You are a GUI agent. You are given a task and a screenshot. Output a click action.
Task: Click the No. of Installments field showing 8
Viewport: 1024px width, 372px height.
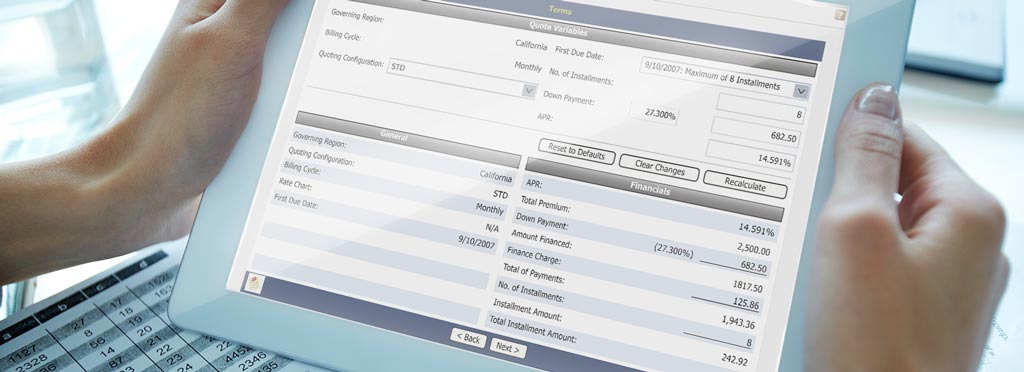(x=761, y=108)
